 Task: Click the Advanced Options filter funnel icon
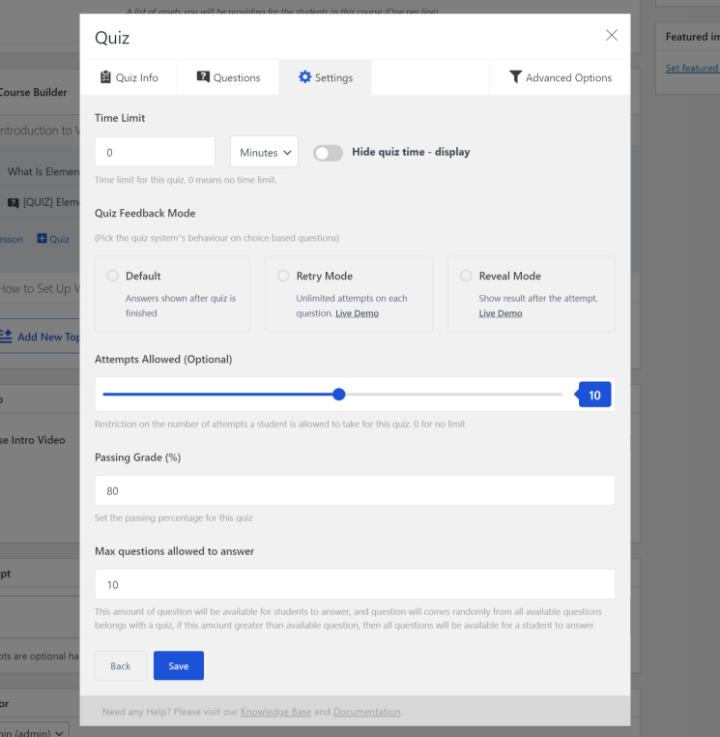(x=516, y=77)
